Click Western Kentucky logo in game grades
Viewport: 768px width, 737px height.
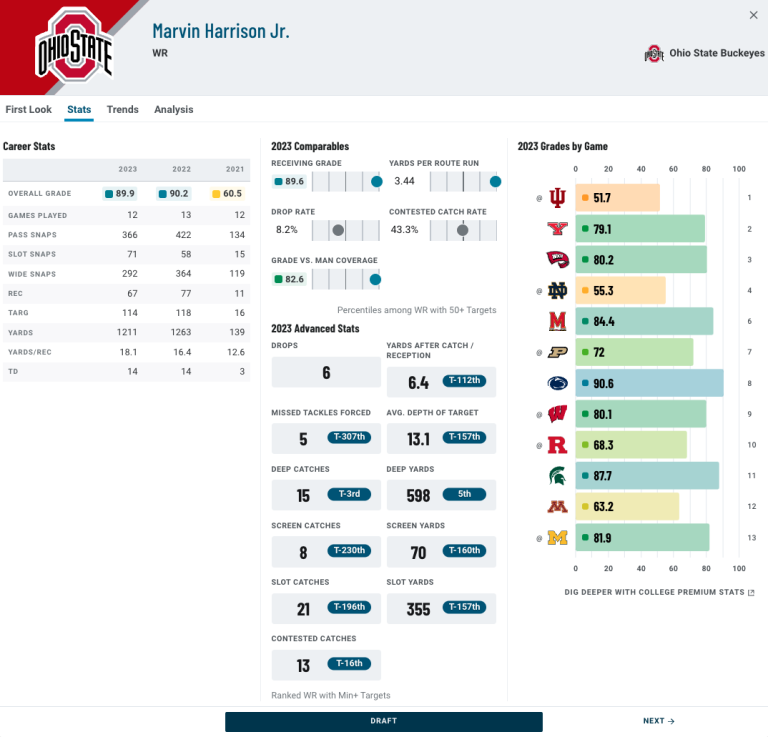pyautogui.click(x=557, y=260)
